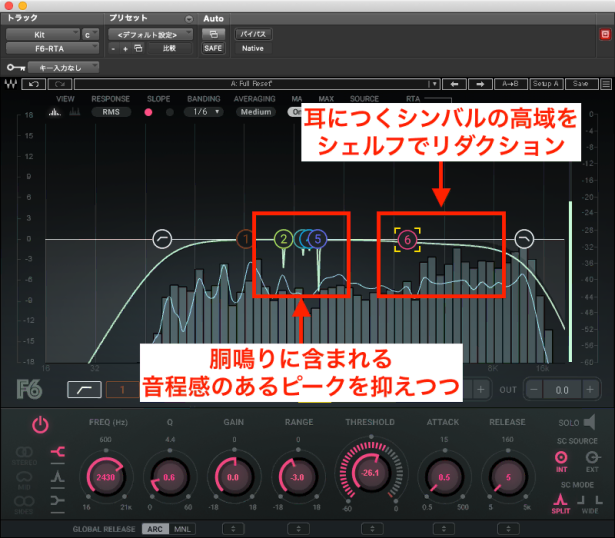Screen dimensions: 615x538
Task: Open the Kit track selector dropdown
Action: point(42,35)
